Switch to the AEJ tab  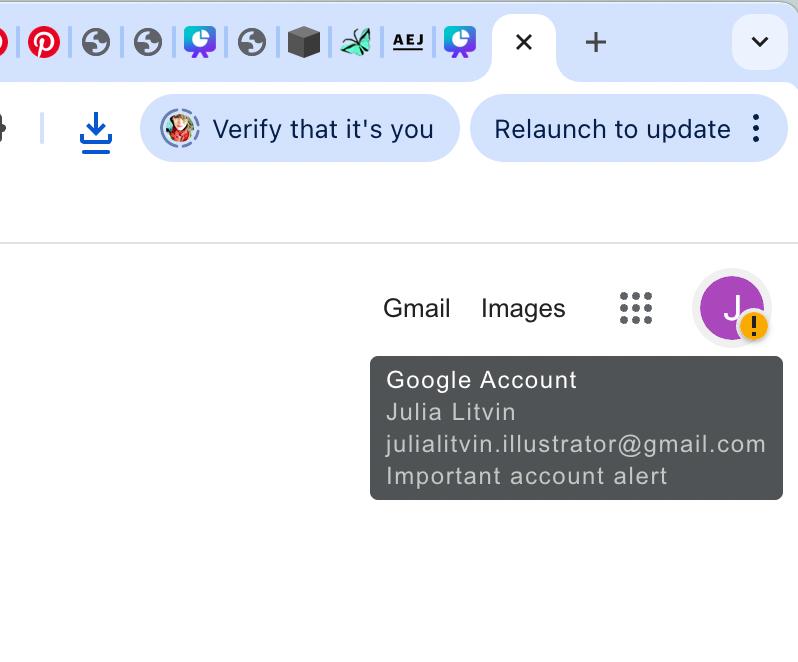coord(408,42)
